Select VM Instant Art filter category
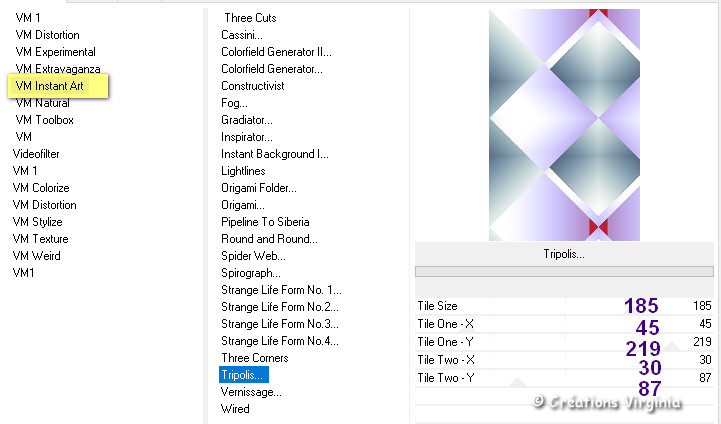The image size is (721, 424). pos(50,86)
